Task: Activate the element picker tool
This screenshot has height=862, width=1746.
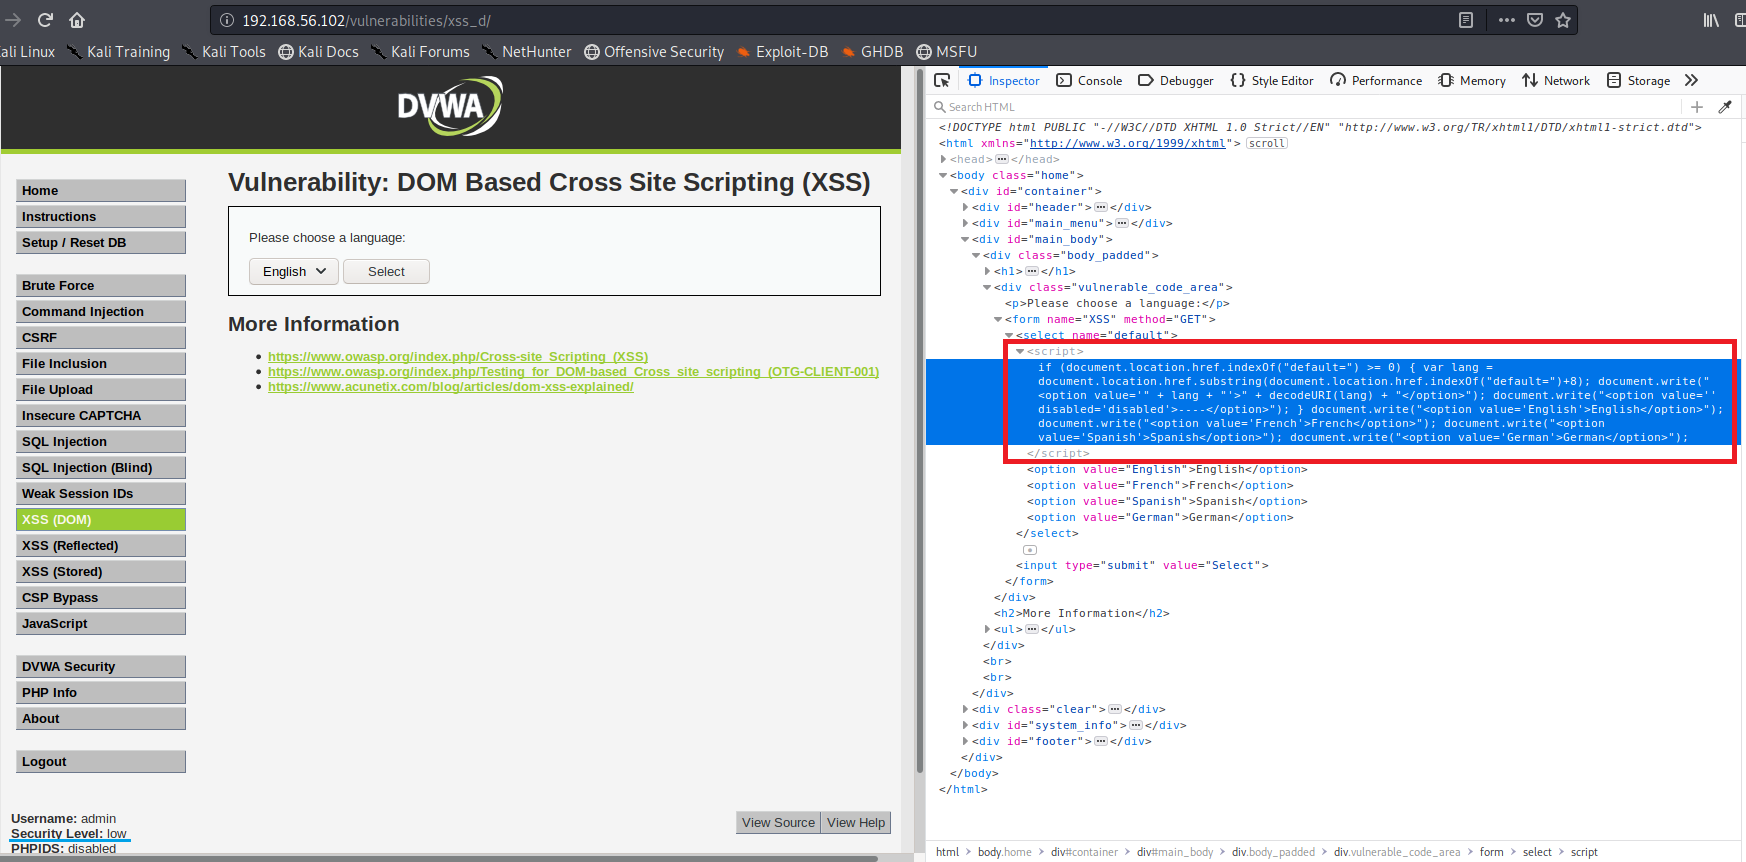Action: pos(942,80)
